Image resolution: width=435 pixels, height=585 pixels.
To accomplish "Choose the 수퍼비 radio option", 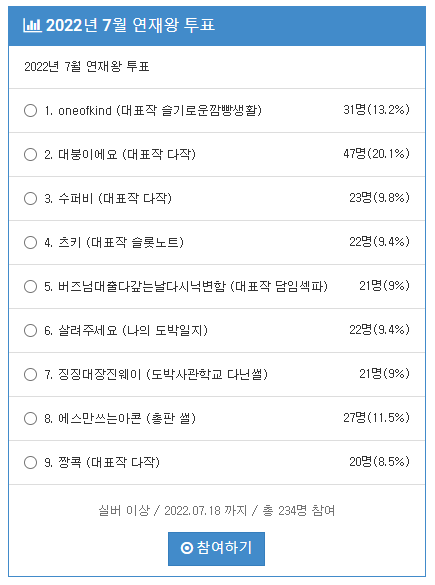I will pyautogui.click(x=31, y=198).
